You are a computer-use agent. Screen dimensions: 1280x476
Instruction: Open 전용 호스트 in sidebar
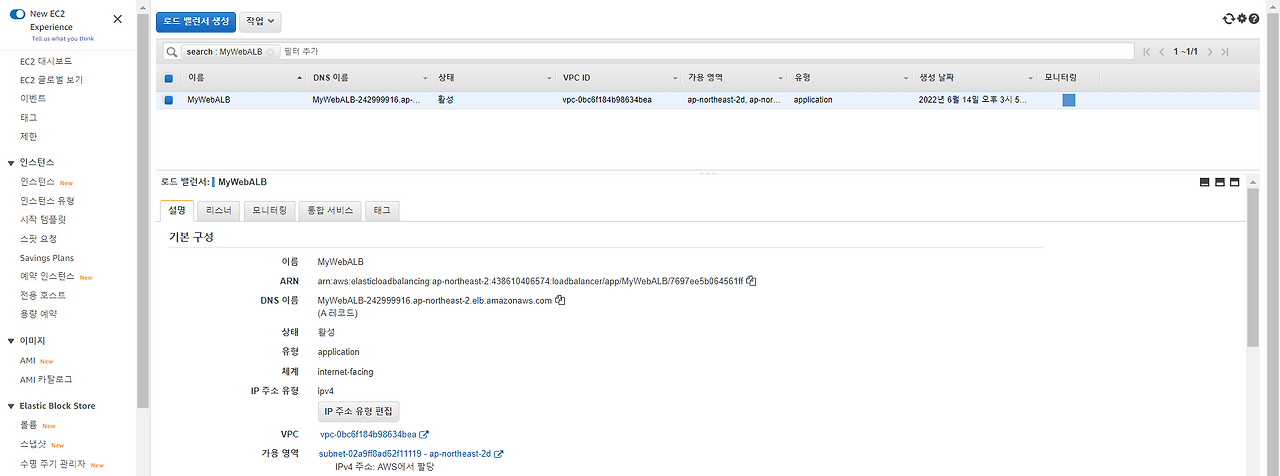click(x=43, y=295)
